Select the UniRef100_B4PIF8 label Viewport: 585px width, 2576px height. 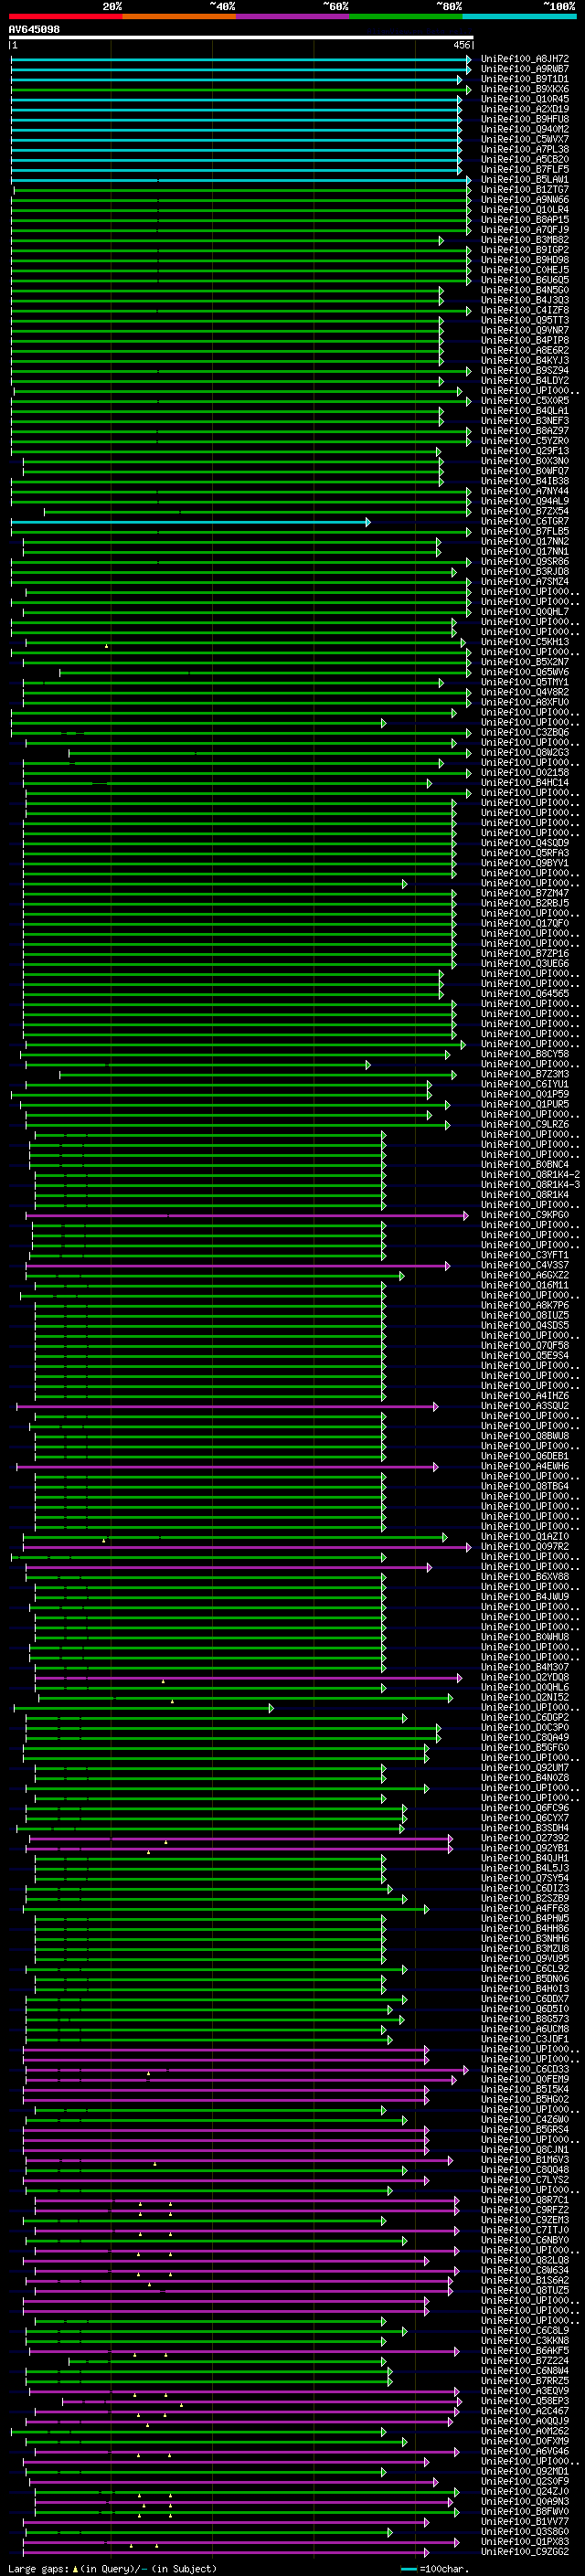525,340
